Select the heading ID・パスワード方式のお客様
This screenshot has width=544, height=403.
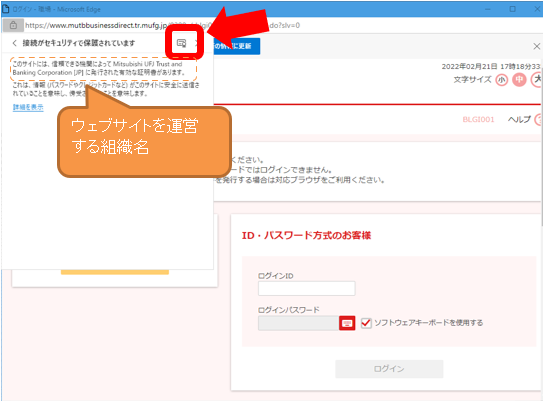(306, 235)
